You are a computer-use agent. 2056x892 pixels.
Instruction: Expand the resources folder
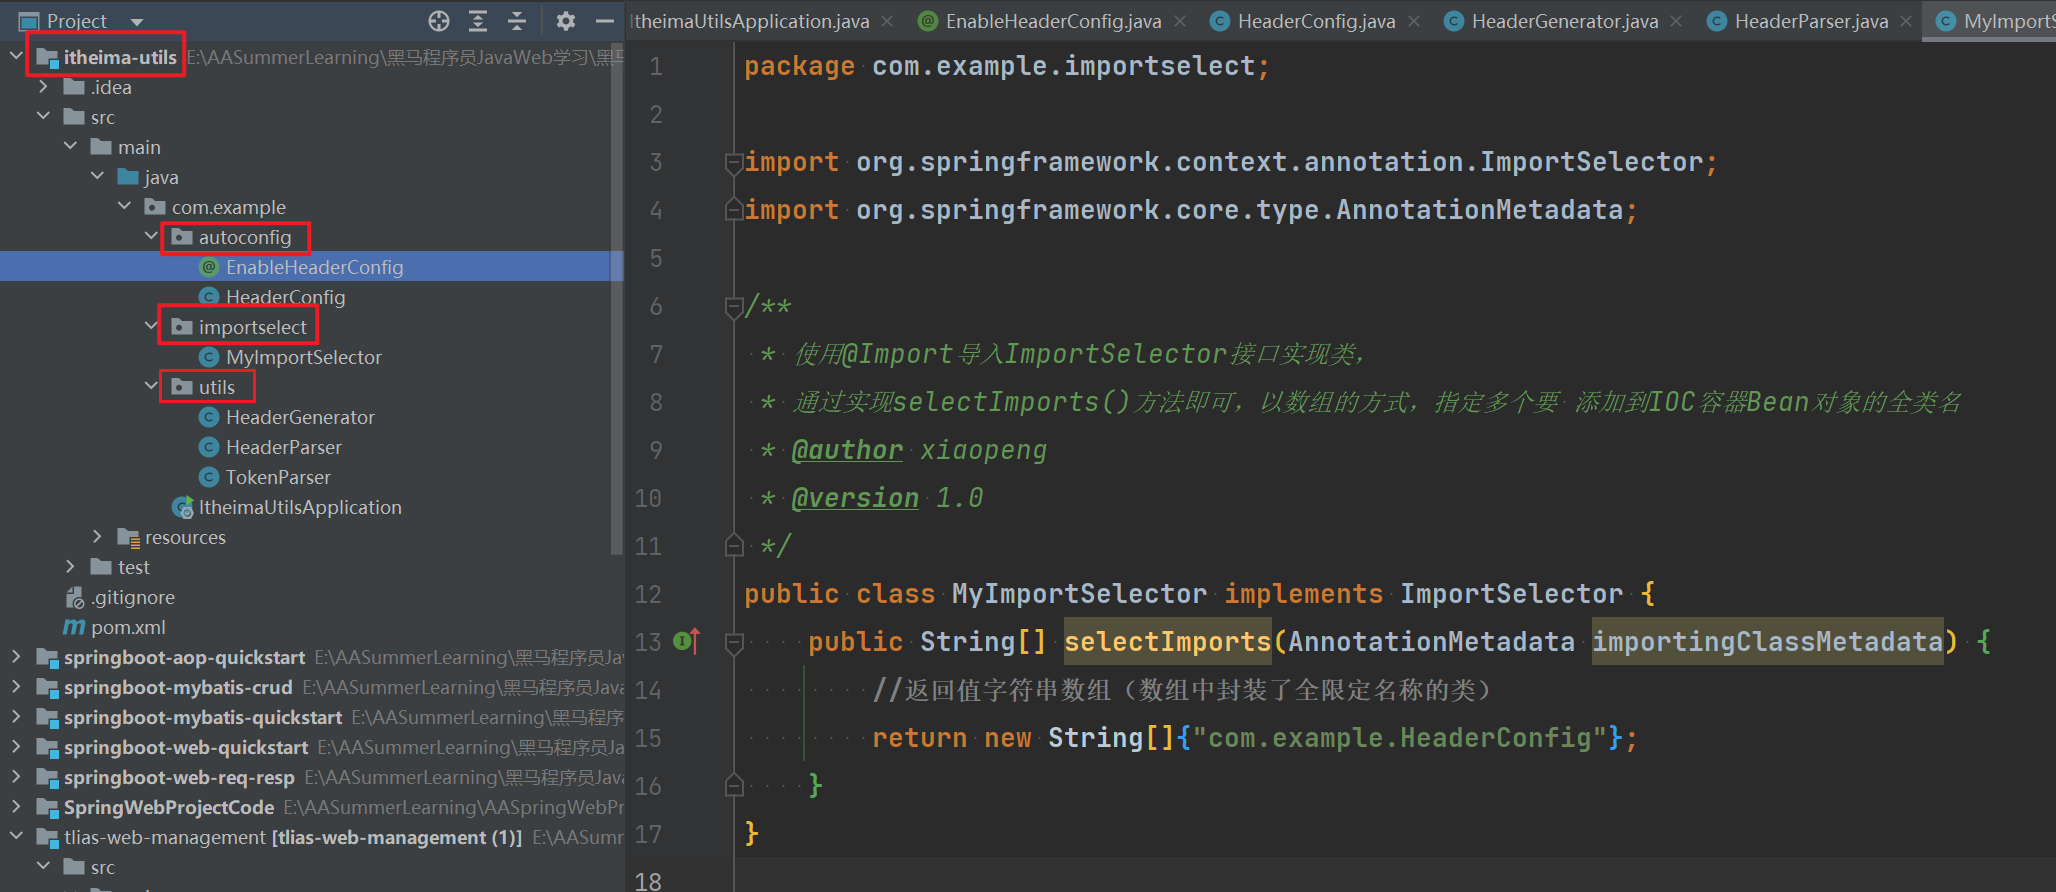point(97,537)
